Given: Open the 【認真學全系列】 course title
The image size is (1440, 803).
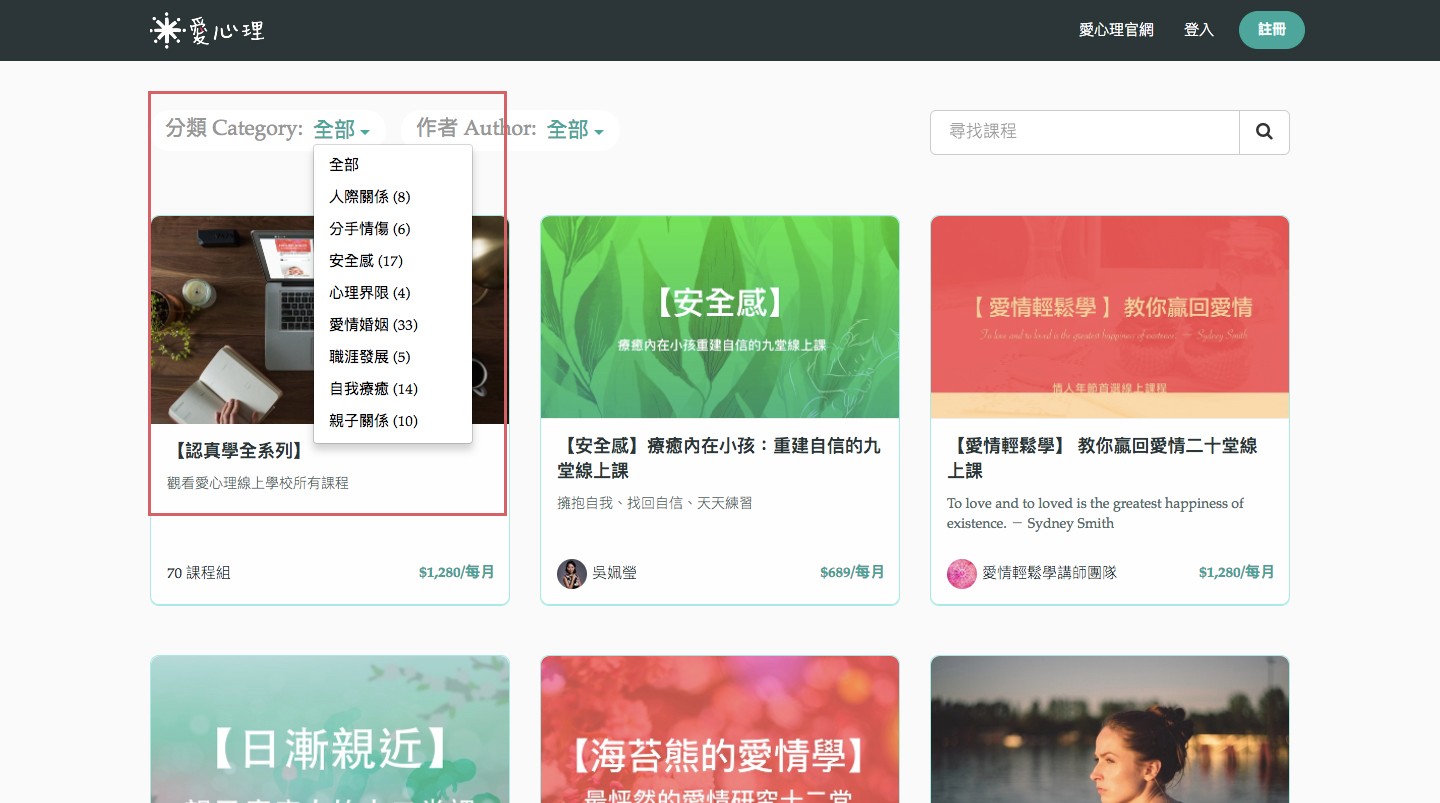Looking at the screenshot, I should 237,451.
